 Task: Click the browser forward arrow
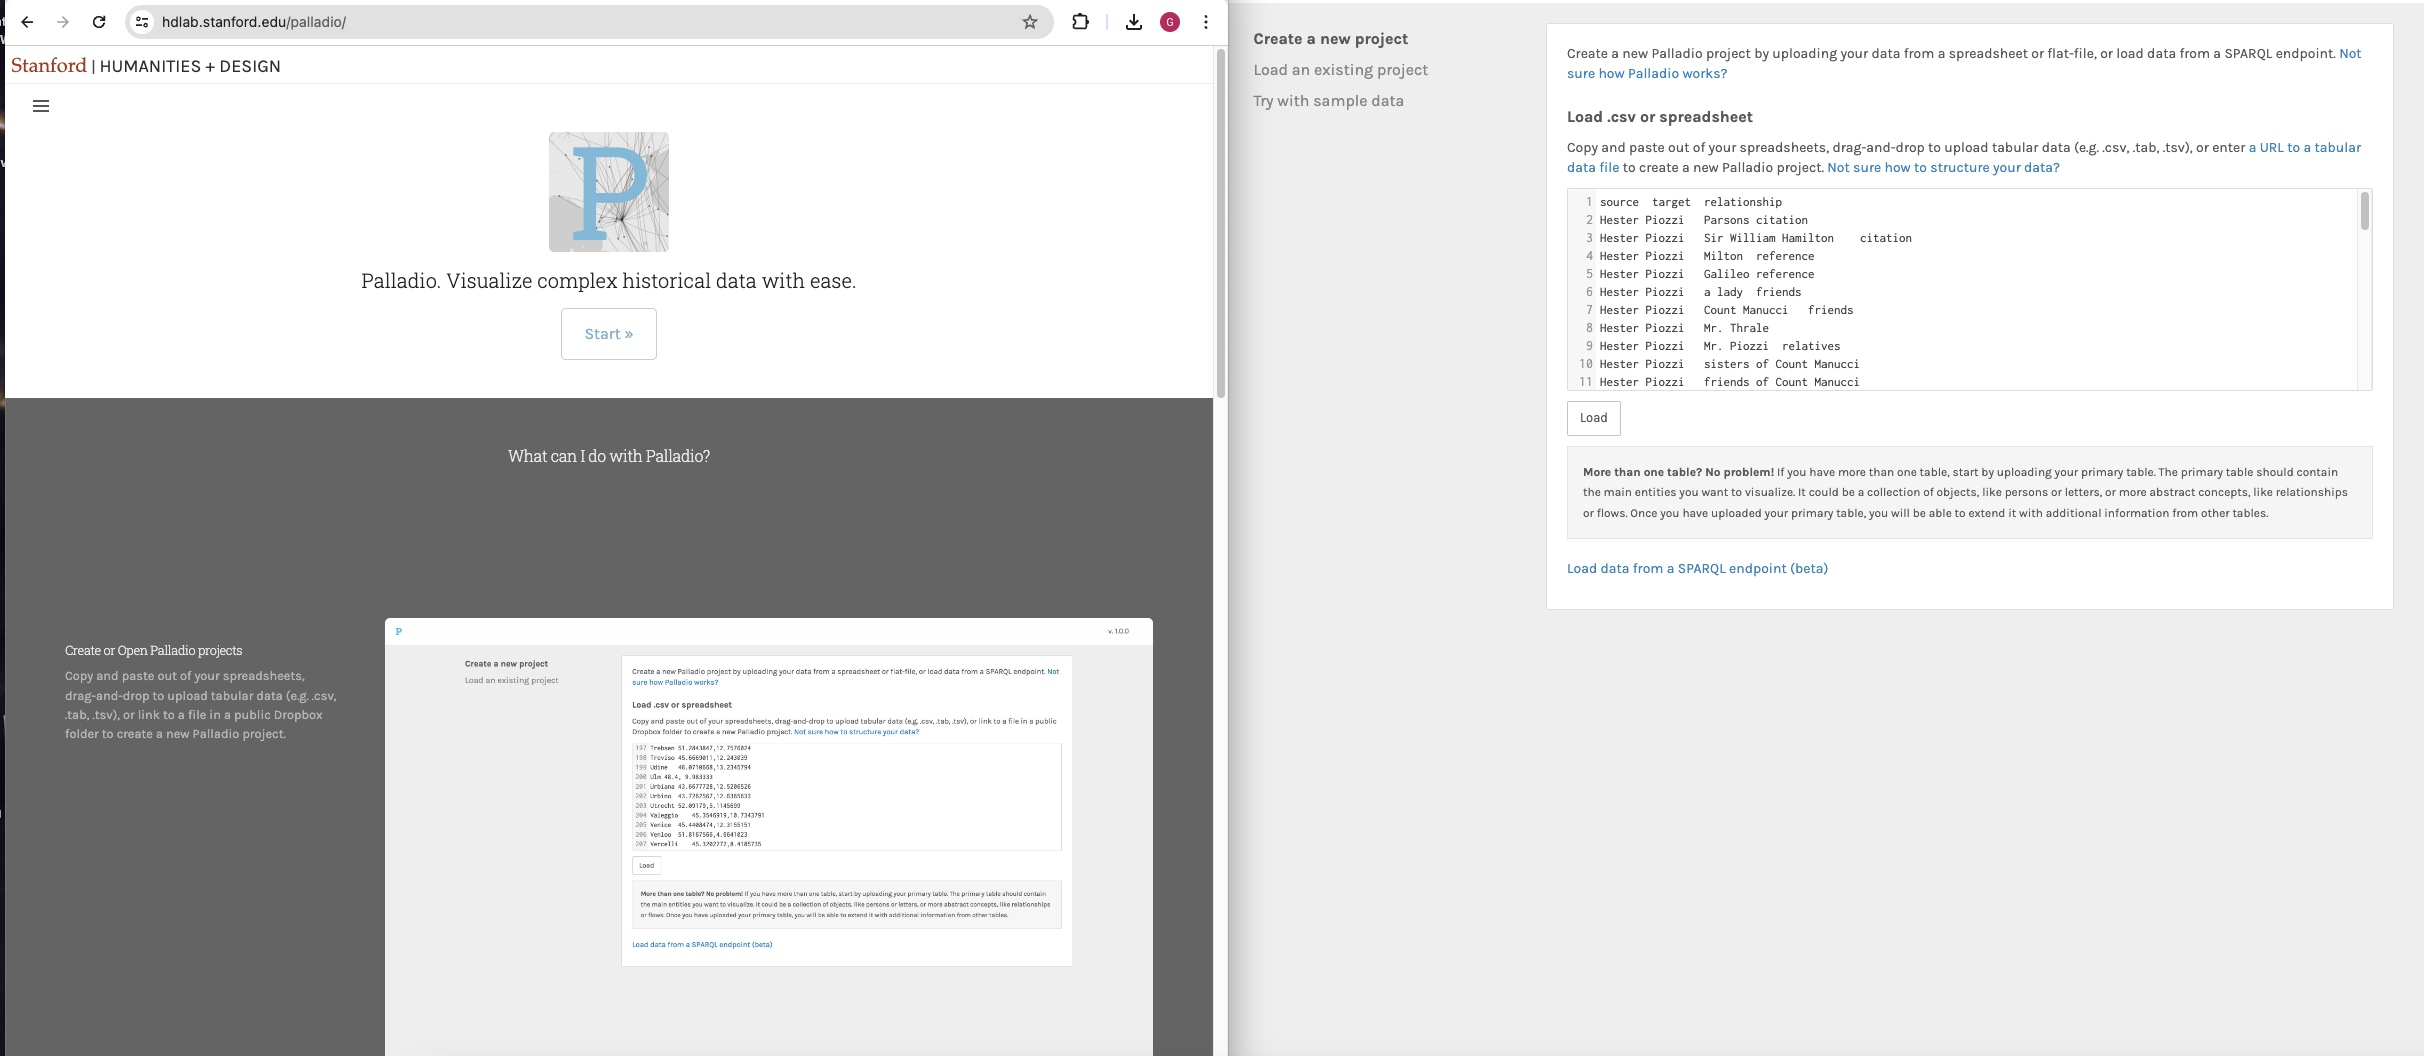pos(63,22)
